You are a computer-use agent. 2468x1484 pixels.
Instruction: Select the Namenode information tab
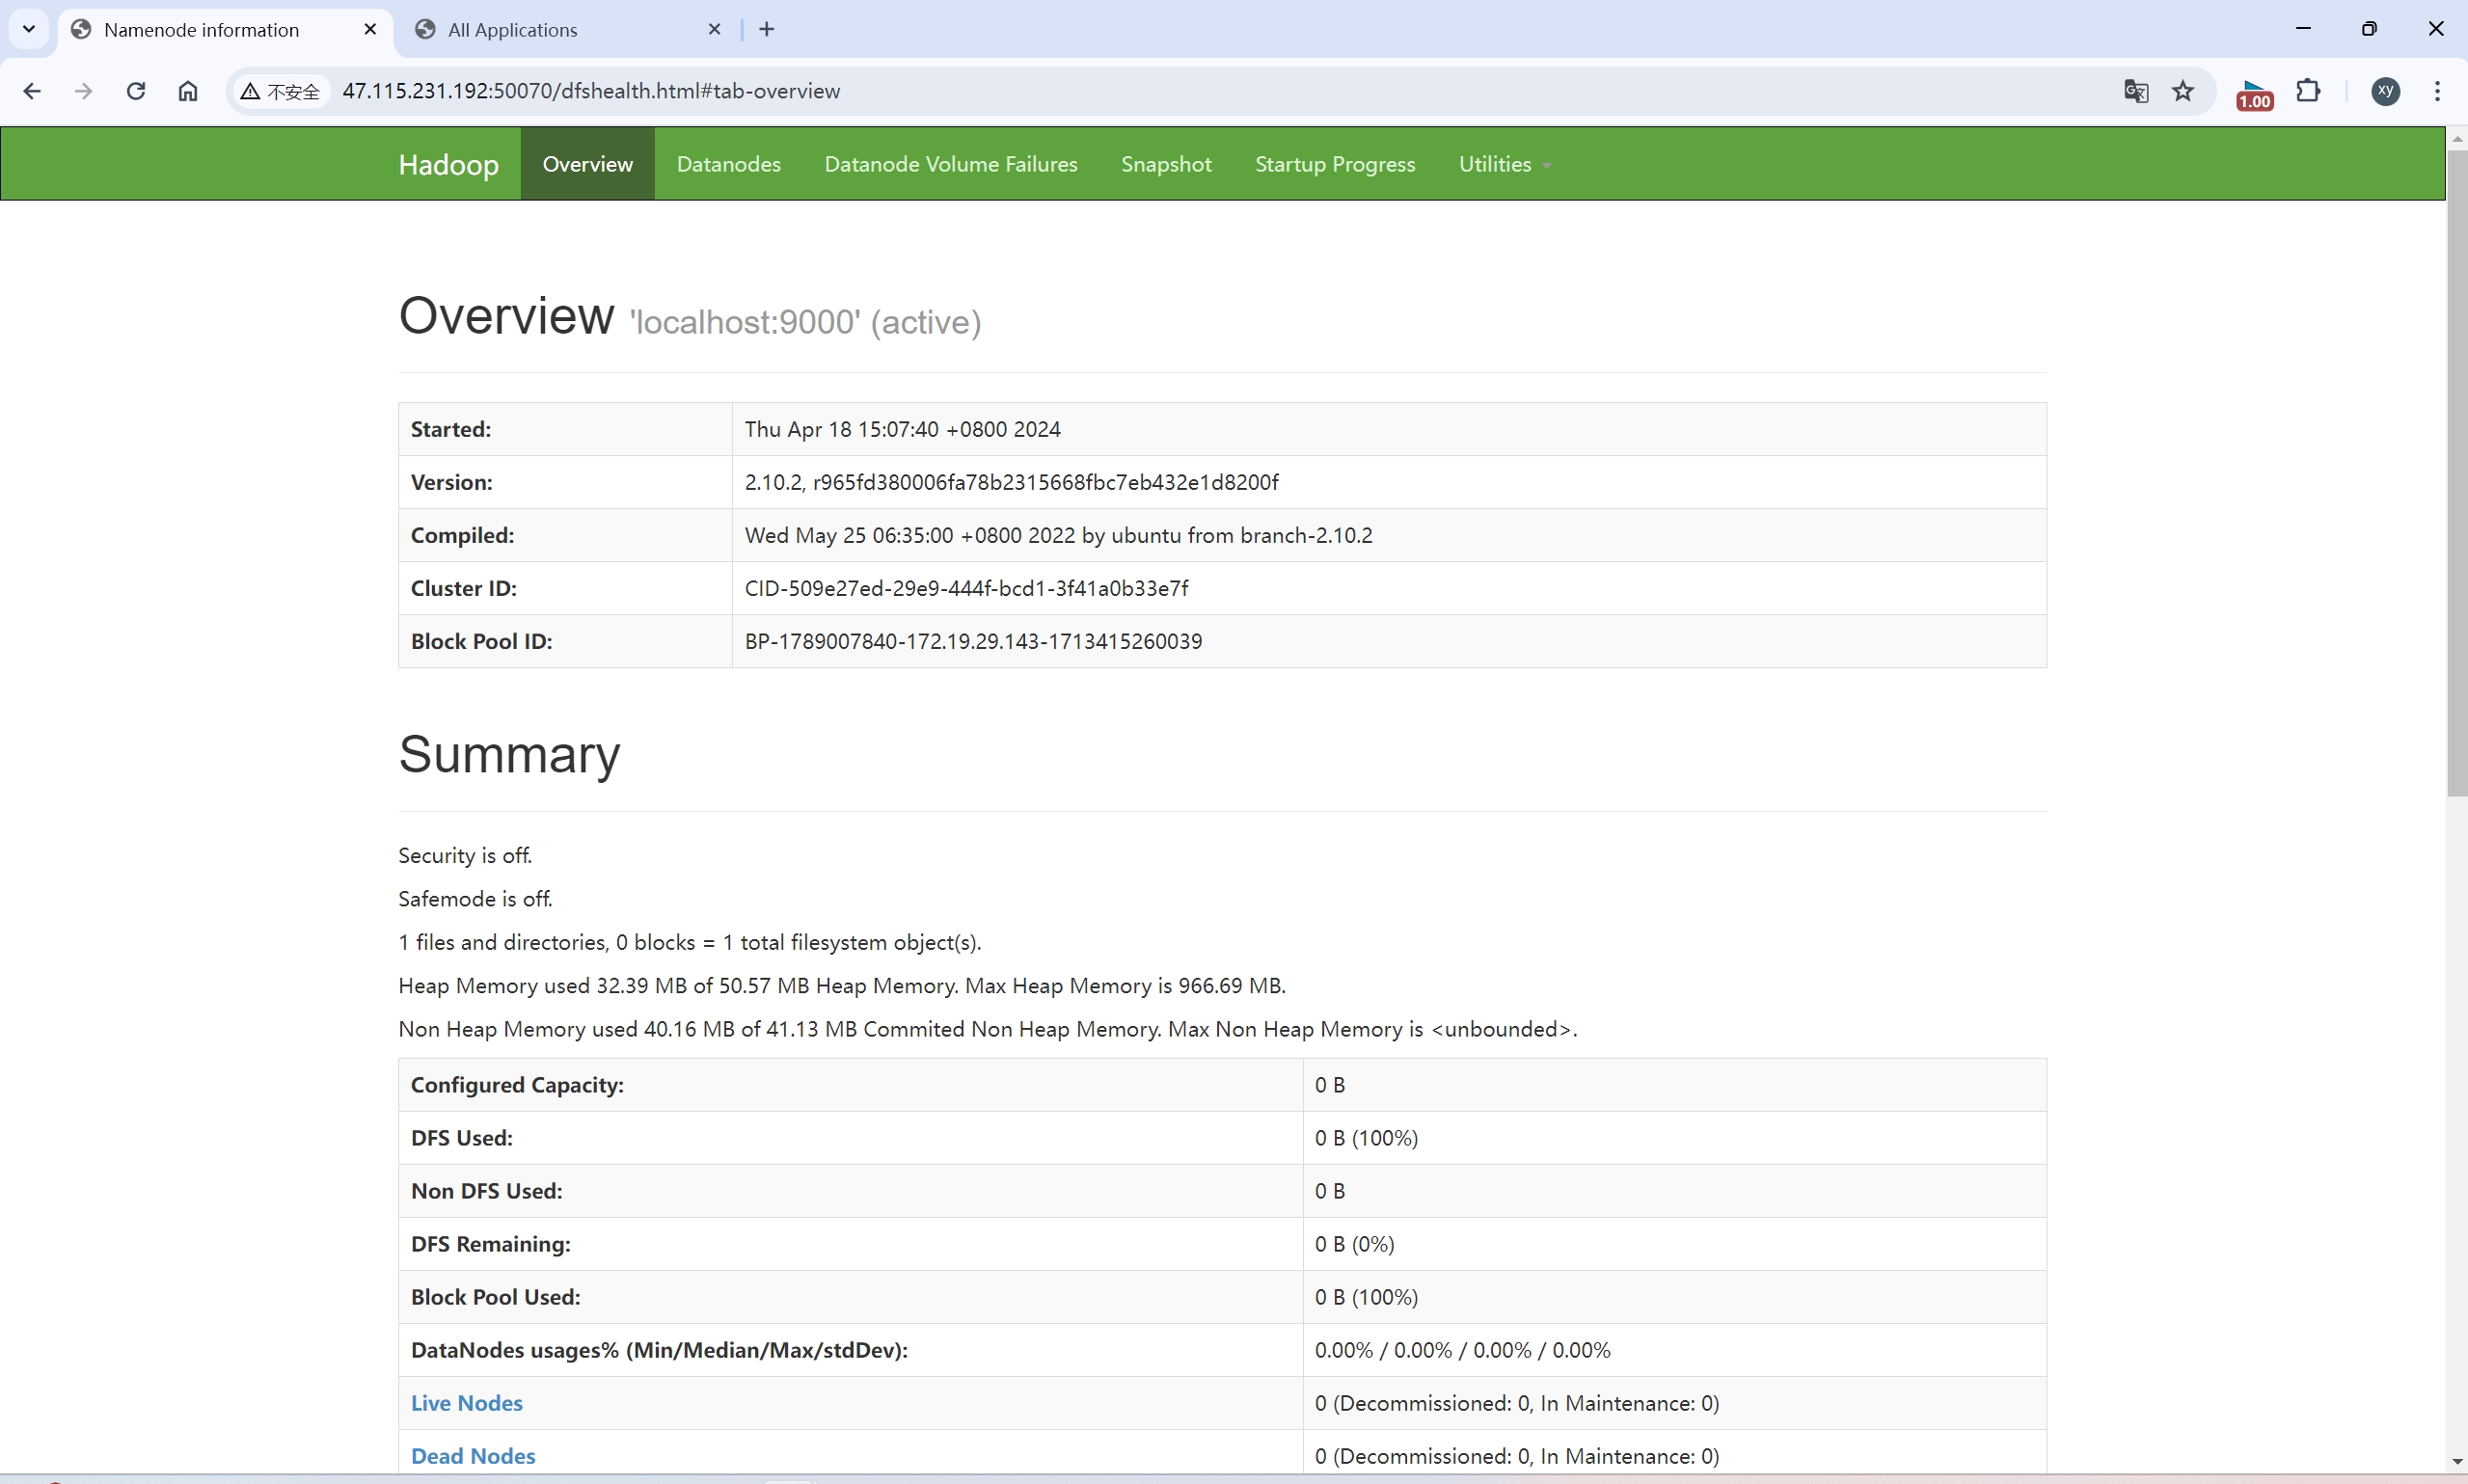[x=202, y=30]
